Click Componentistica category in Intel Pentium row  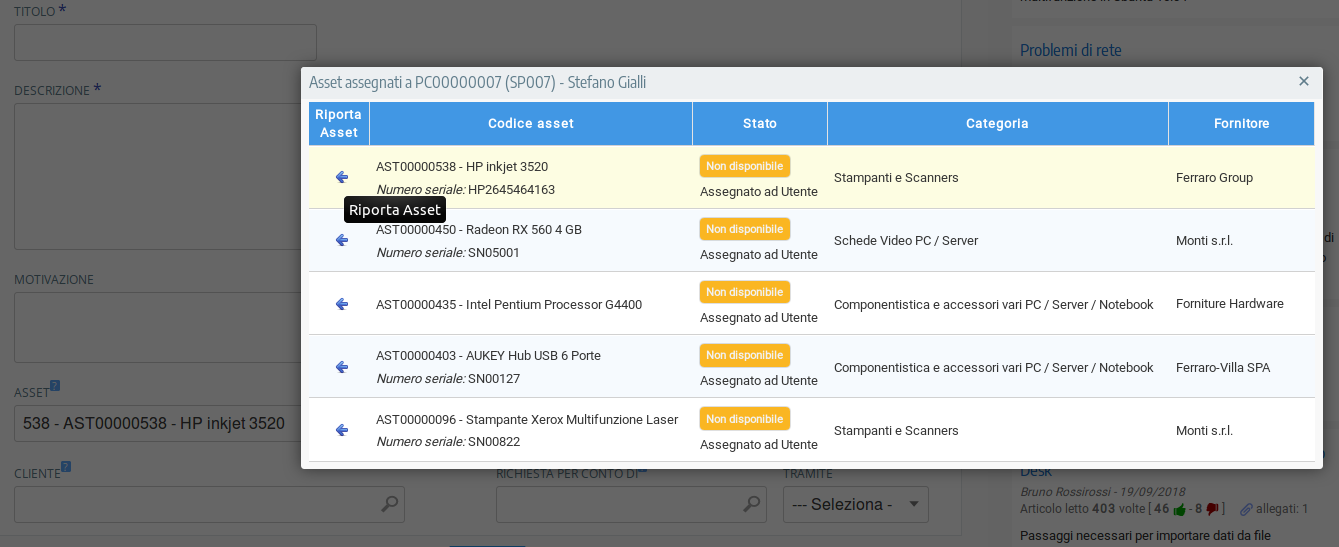tap(994, 305)
